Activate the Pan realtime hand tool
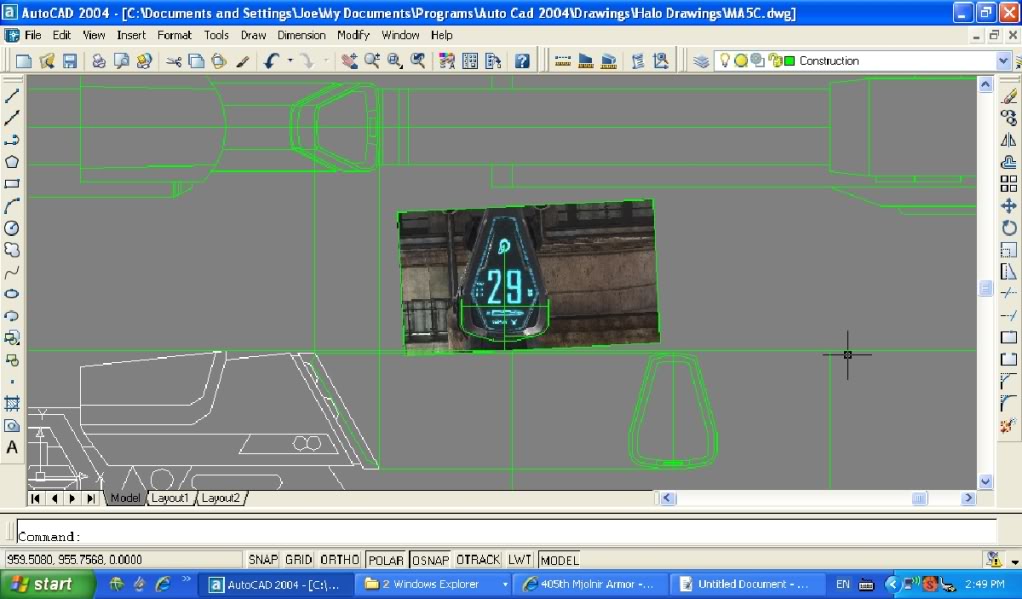Viewport: 1022px width, 599px height. click(x=349, y=61)
